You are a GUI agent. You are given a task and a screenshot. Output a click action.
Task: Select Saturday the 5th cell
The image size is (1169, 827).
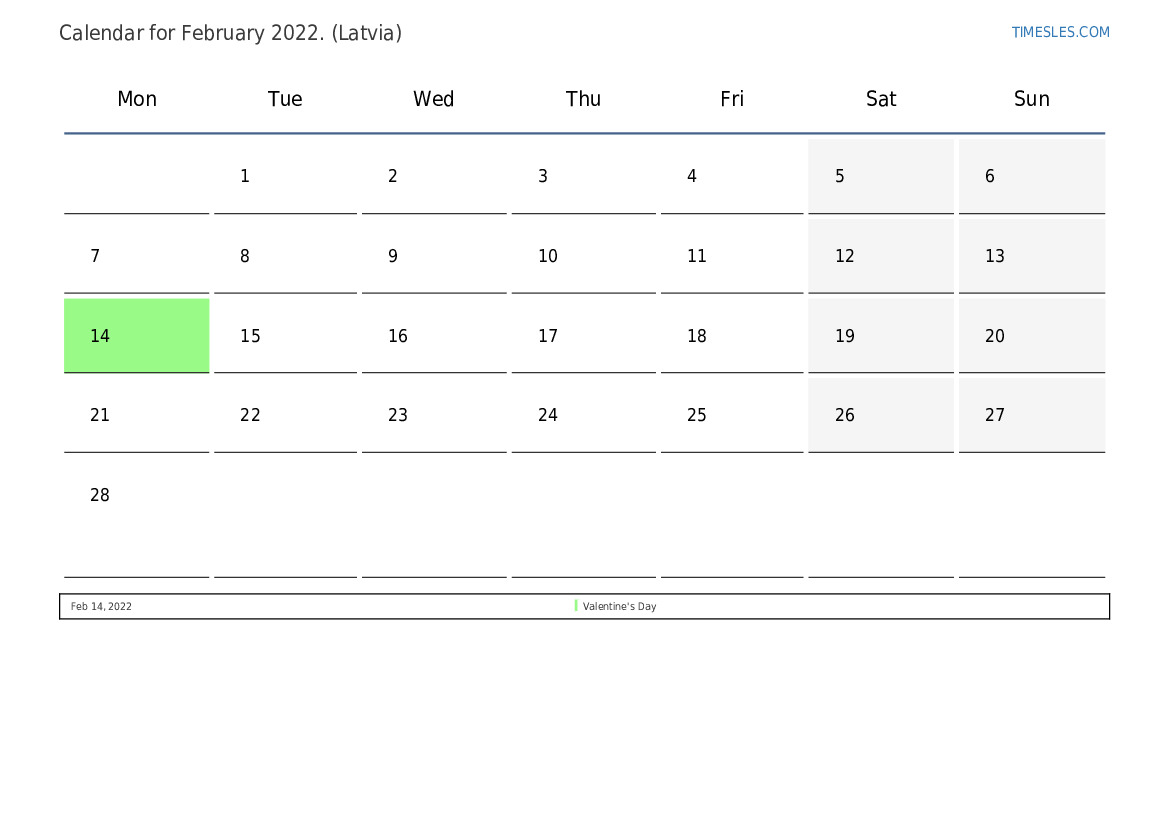click(881, 177)
